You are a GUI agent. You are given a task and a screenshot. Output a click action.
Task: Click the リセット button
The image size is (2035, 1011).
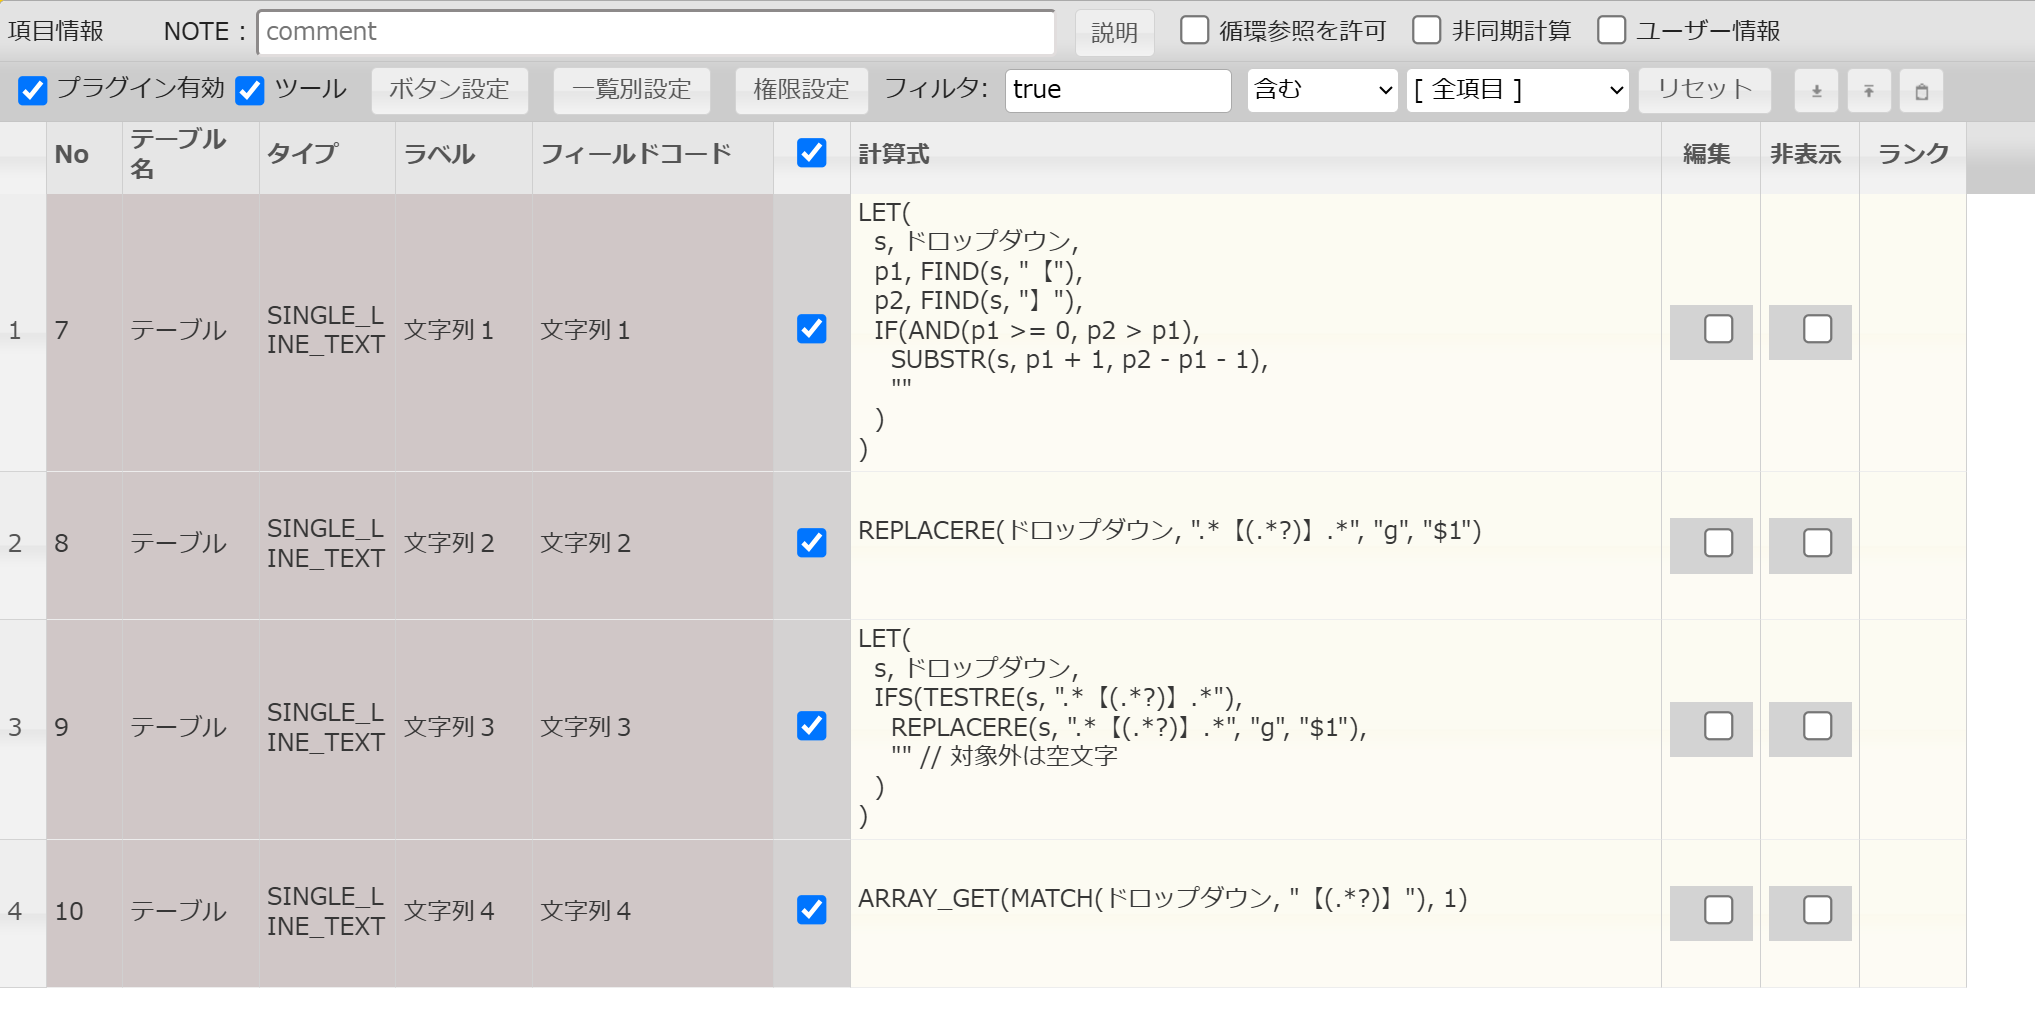point(1705,90)
